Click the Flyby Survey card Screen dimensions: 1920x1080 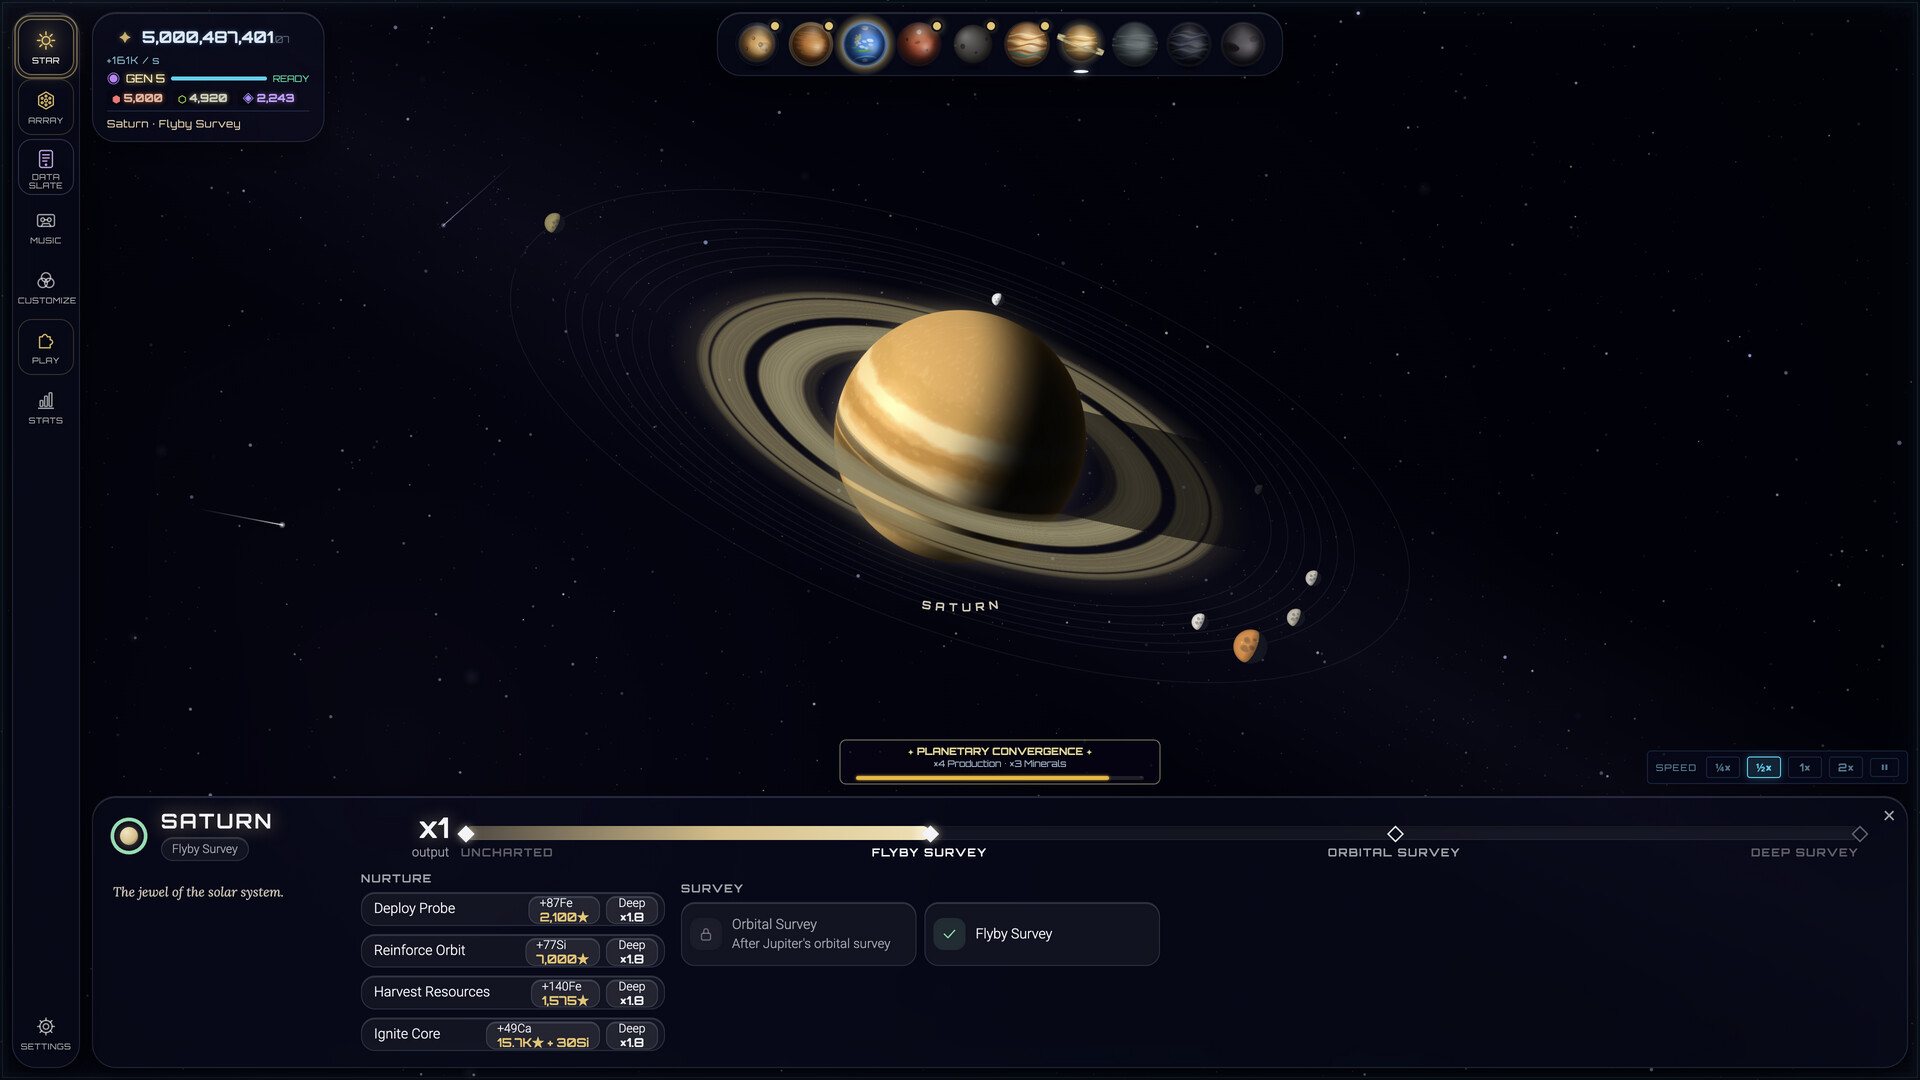tap(1042, 934)
